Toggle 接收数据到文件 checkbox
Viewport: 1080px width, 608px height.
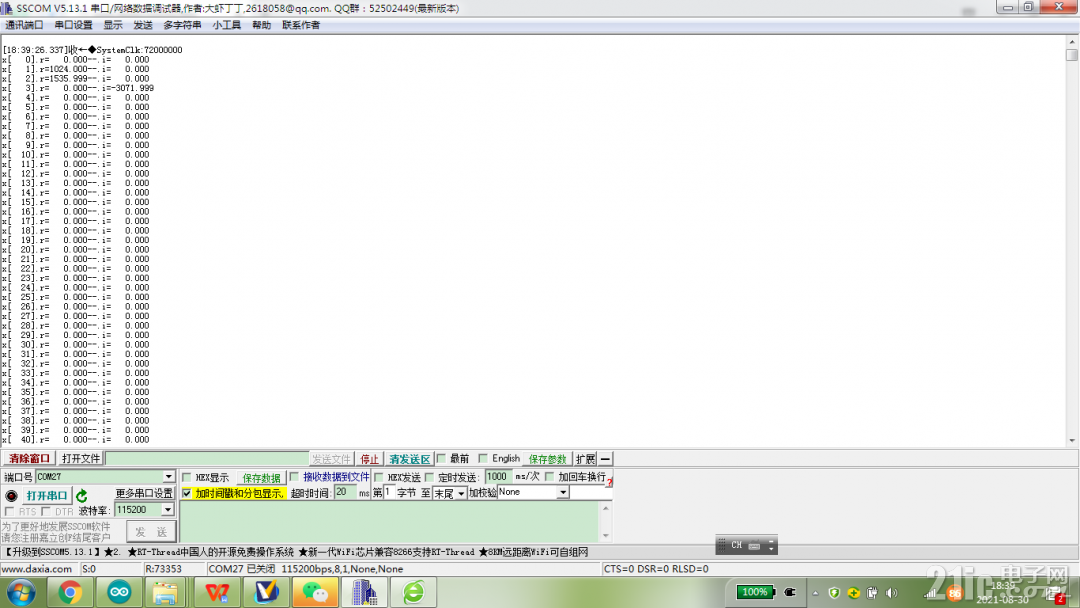(294, 476)
